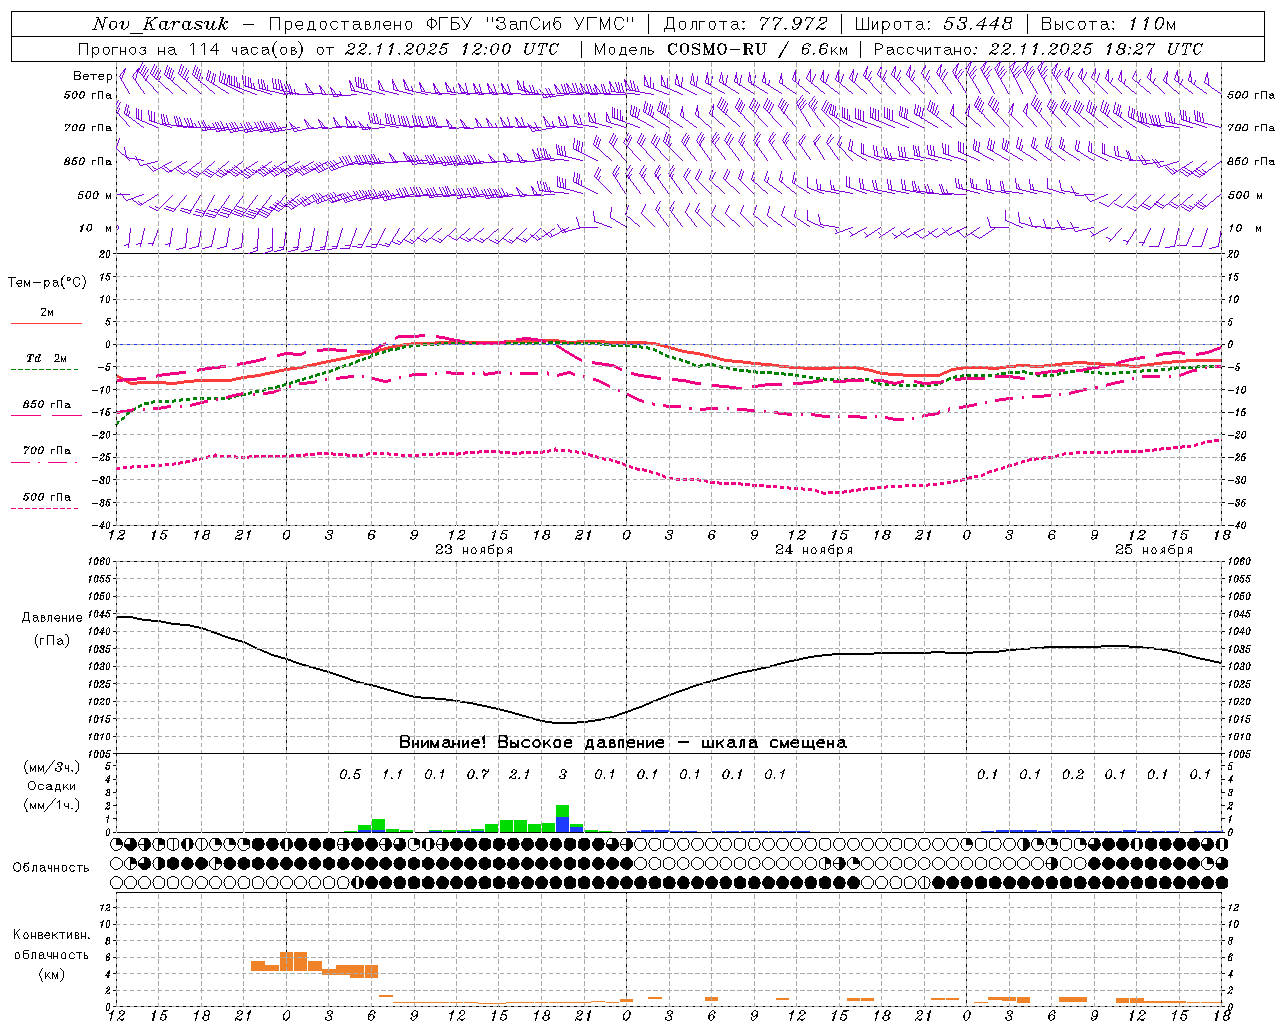Click the 850 гПа temperature legend label
Screen dimensions: 1280x1024
pos(46,405)
